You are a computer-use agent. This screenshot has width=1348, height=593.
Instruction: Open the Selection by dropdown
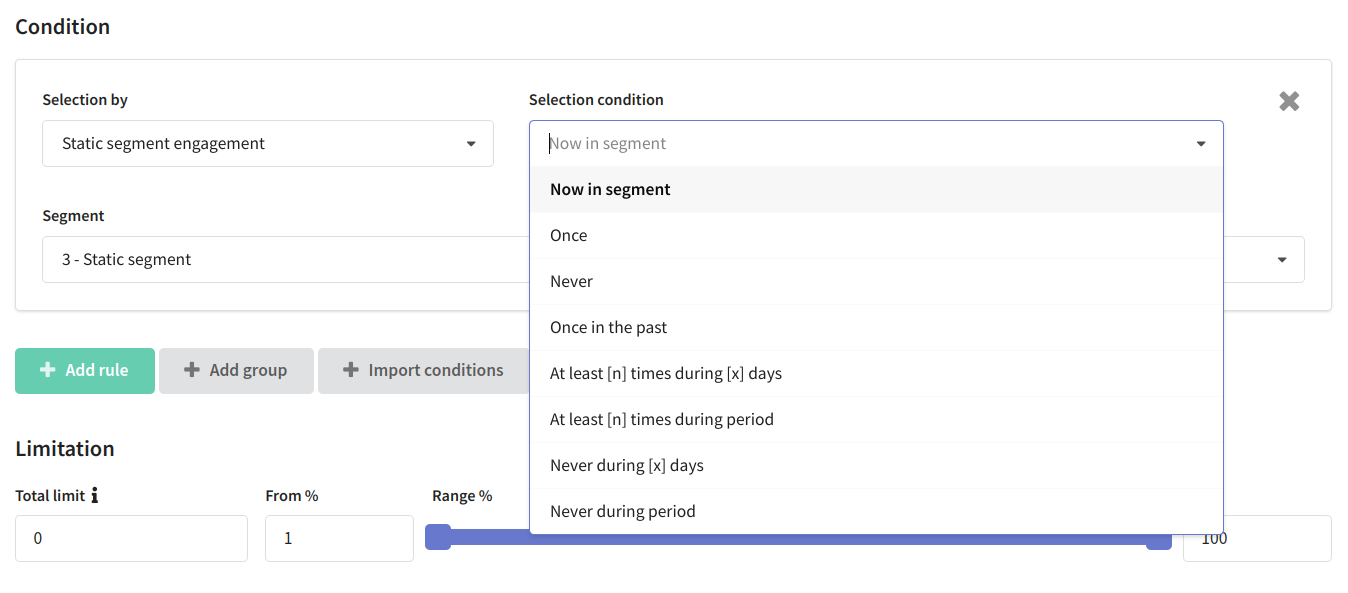(x=268, y=144)
